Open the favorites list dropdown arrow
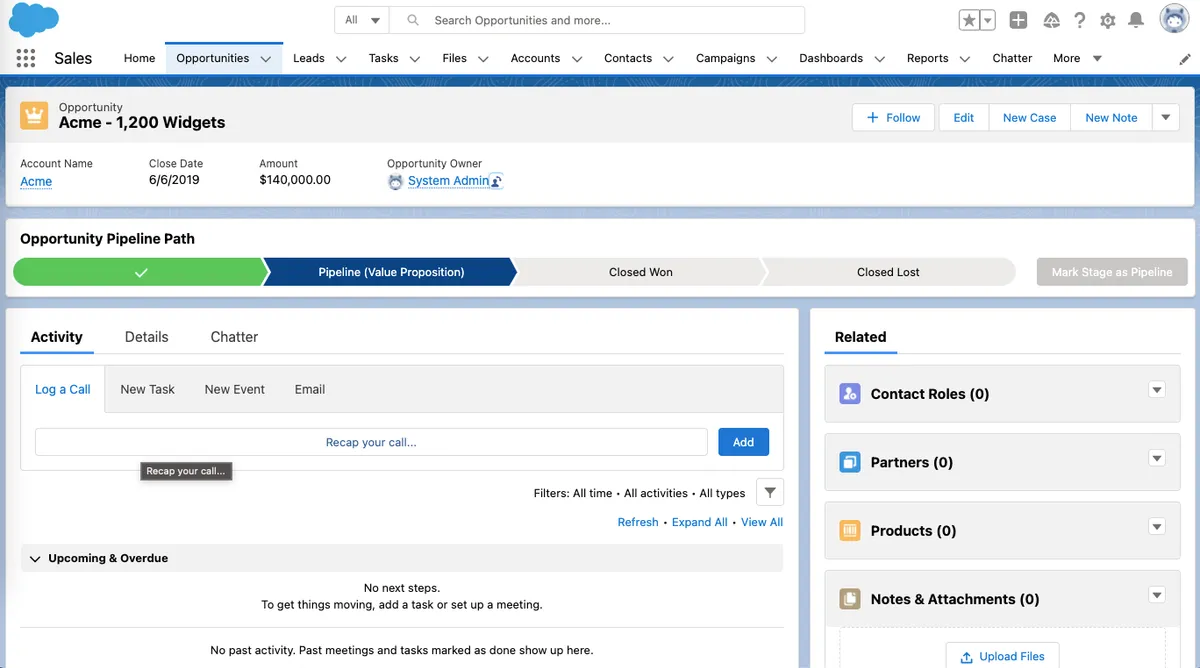The image size is (1200, 668). coord(988,20)
